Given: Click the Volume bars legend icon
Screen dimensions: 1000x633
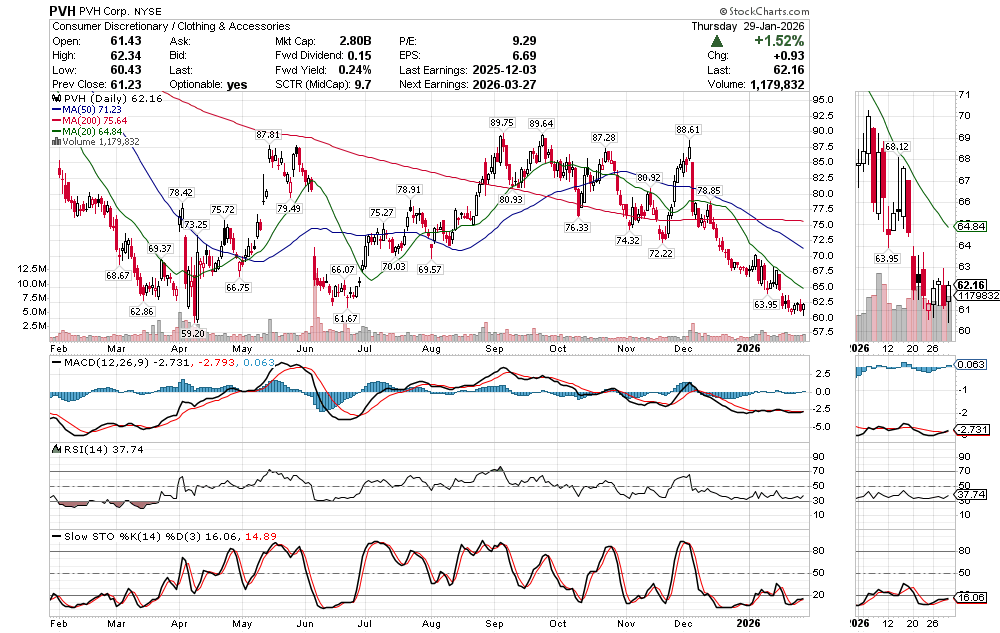Looking at the screenshot, I should [56, 142].
